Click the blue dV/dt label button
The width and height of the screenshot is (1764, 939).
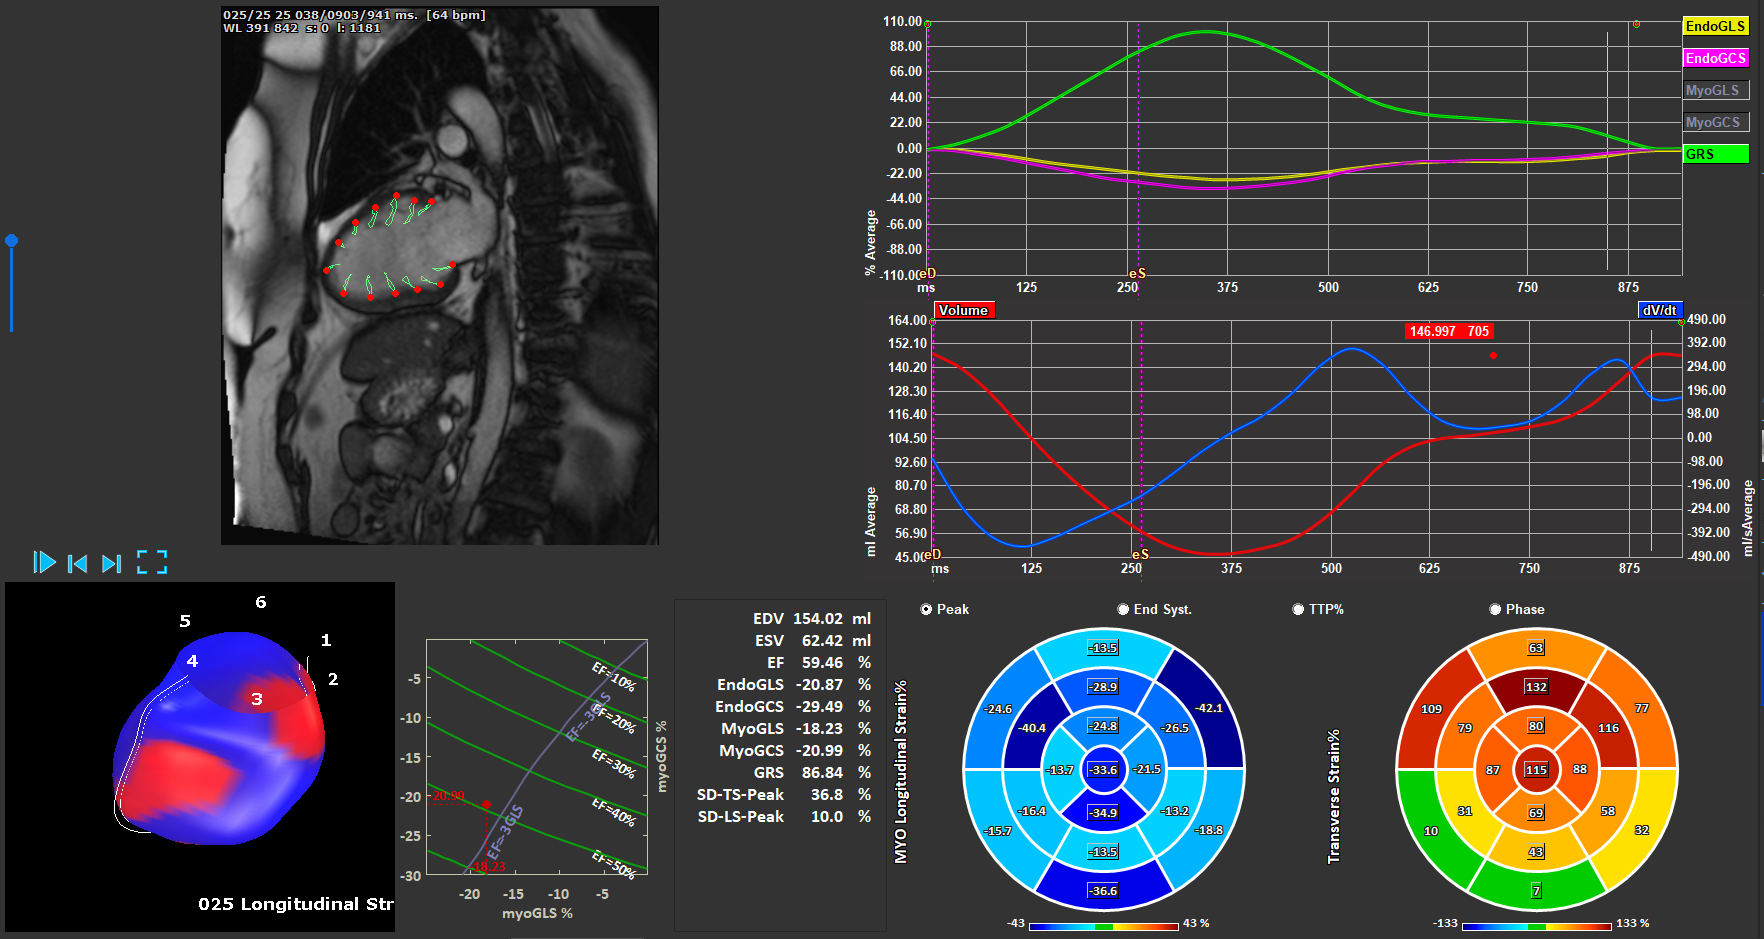click(x=1659, y=310)
